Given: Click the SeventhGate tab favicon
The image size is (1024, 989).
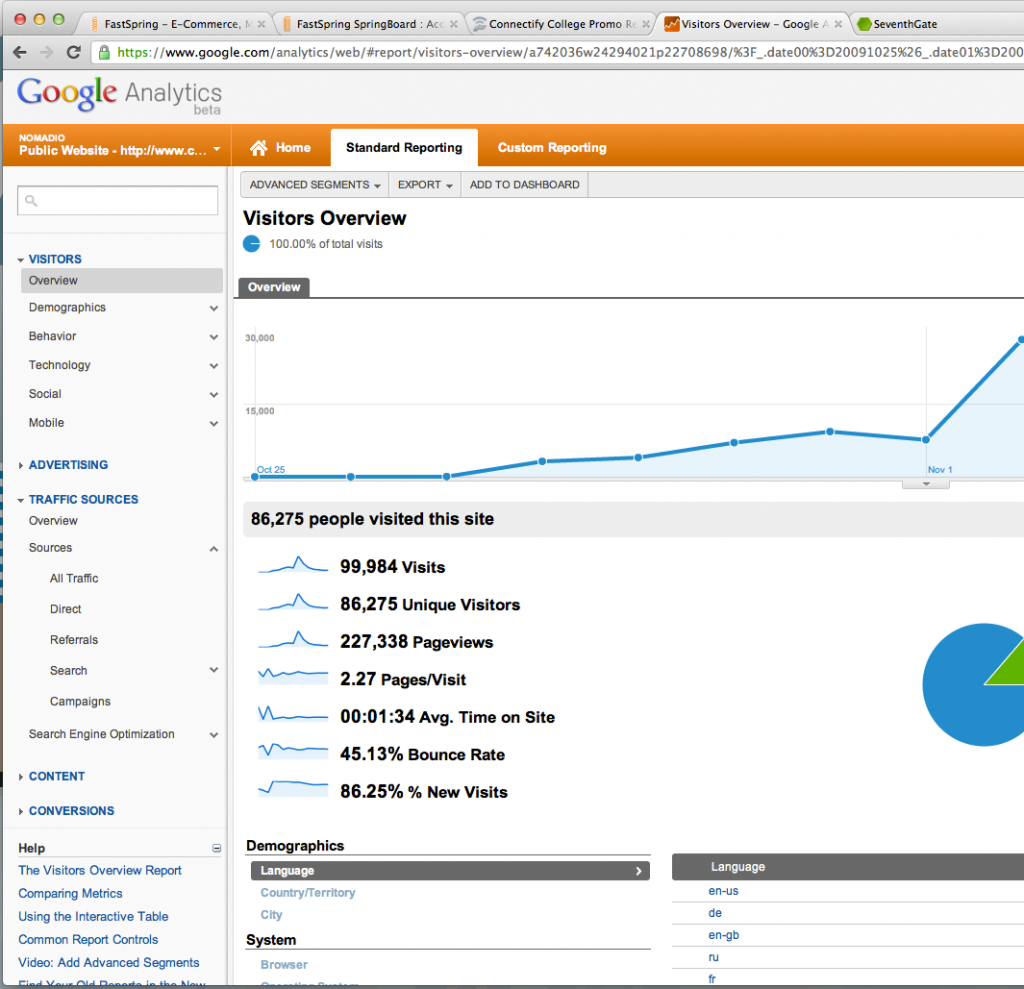Looking at the screenshot, I should (x=864, y=24).
